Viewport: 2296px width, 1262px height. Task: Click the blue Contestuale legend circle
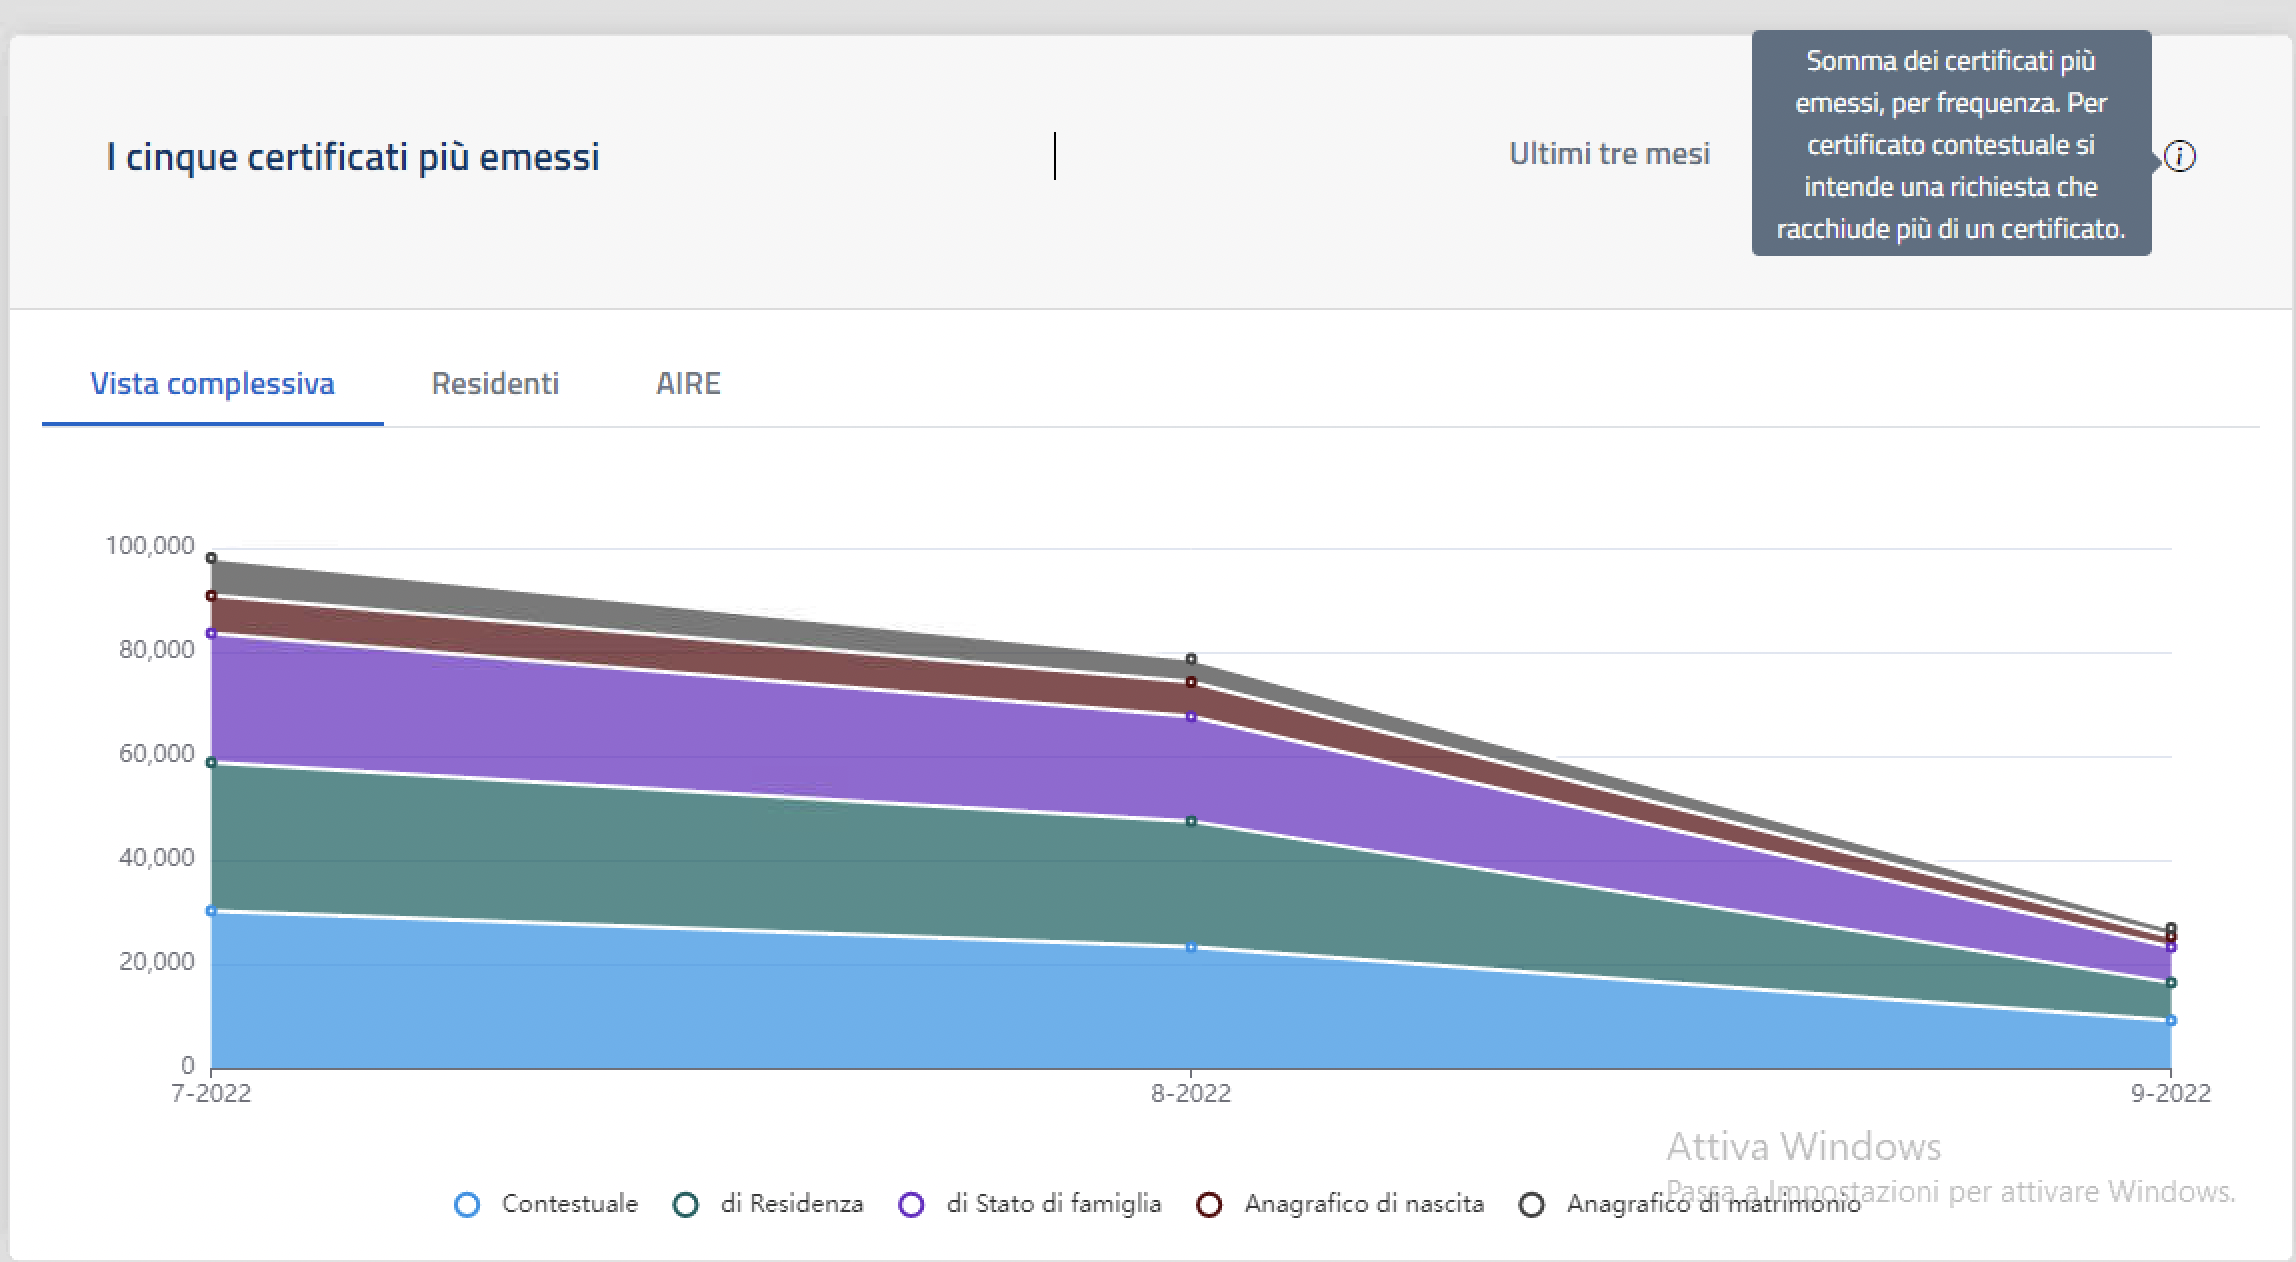click(x=467, y=1204)
